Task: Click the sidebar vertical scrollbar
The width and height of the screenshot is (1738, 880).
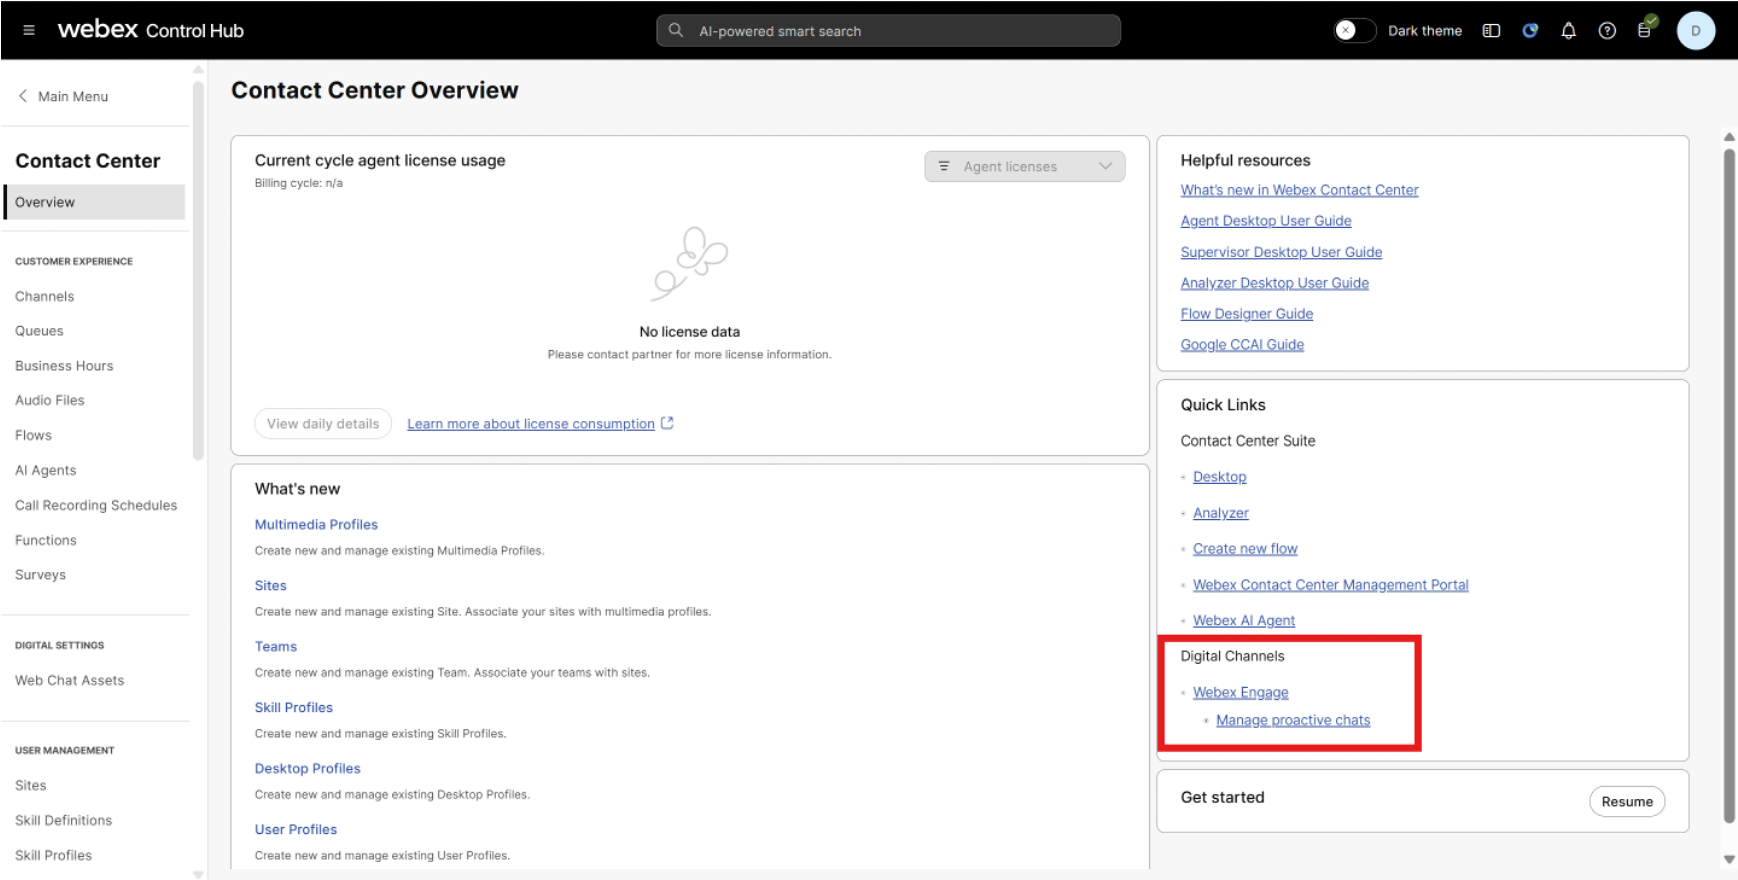Action: (198, 270)
